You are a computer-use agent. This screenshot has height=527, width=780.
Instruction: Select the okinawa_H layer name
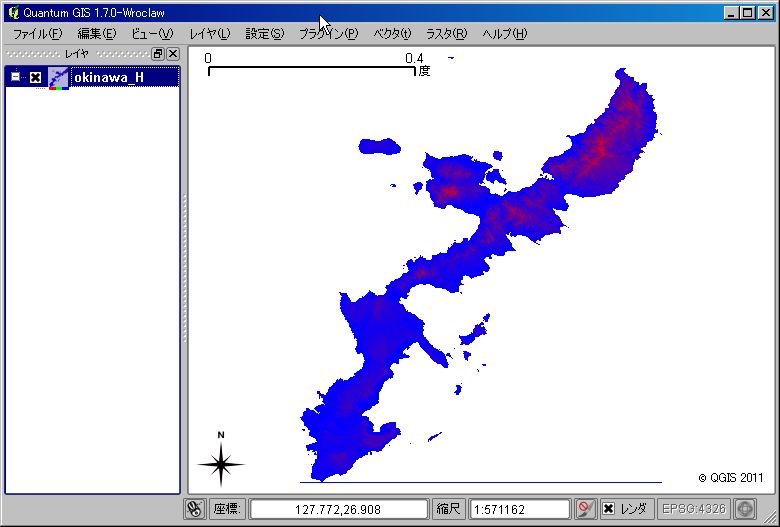click(109, 78)
